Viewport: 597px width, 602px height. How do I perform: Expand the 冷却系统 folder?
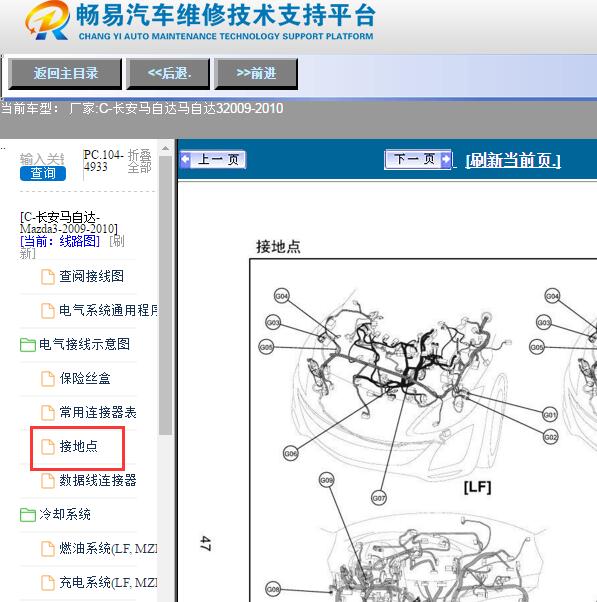65,514
